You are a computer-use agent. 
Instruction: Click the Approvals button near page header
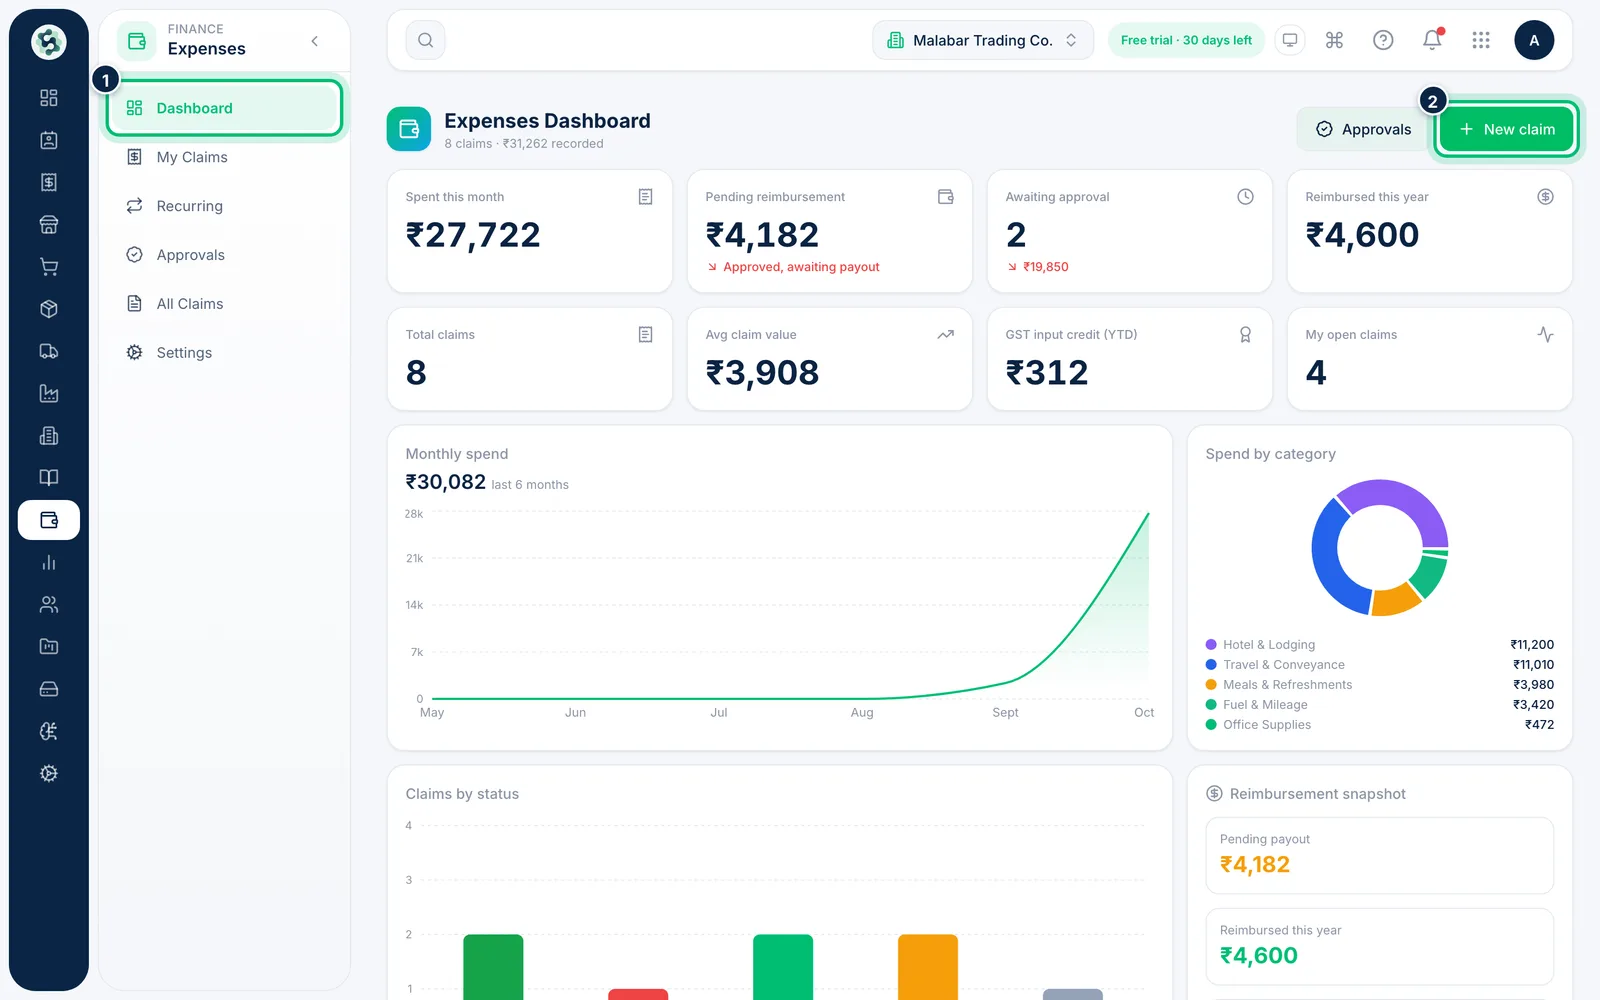(1363, 129)
